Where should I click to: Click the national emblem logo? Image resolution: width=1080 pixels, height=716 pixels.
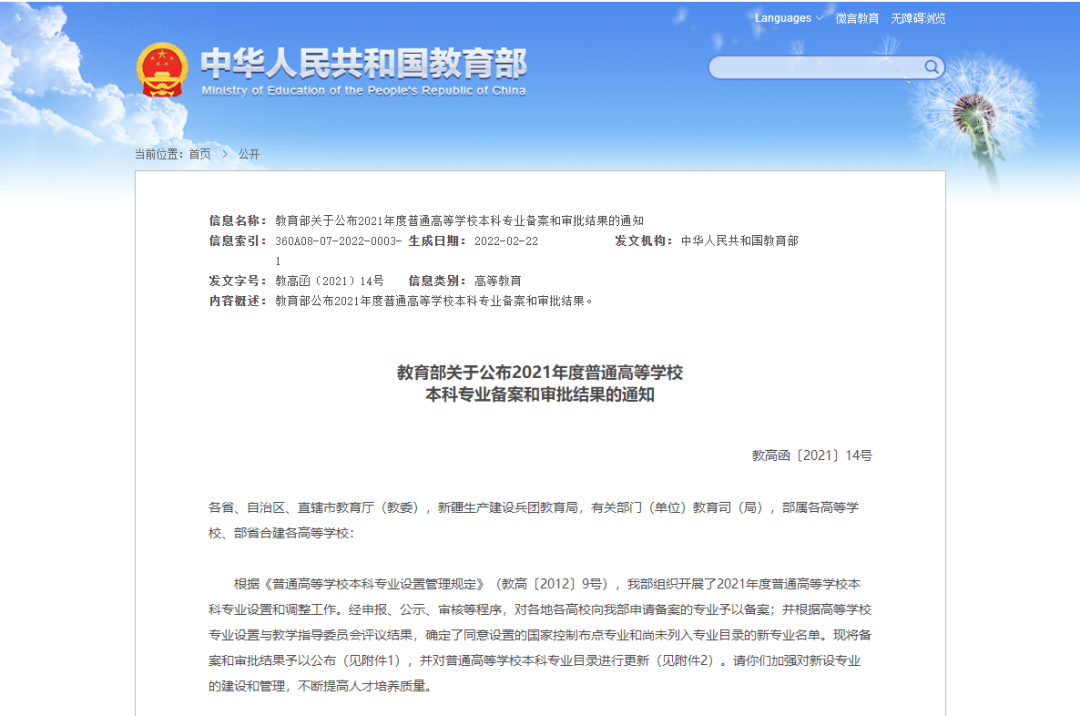[163, 68]
